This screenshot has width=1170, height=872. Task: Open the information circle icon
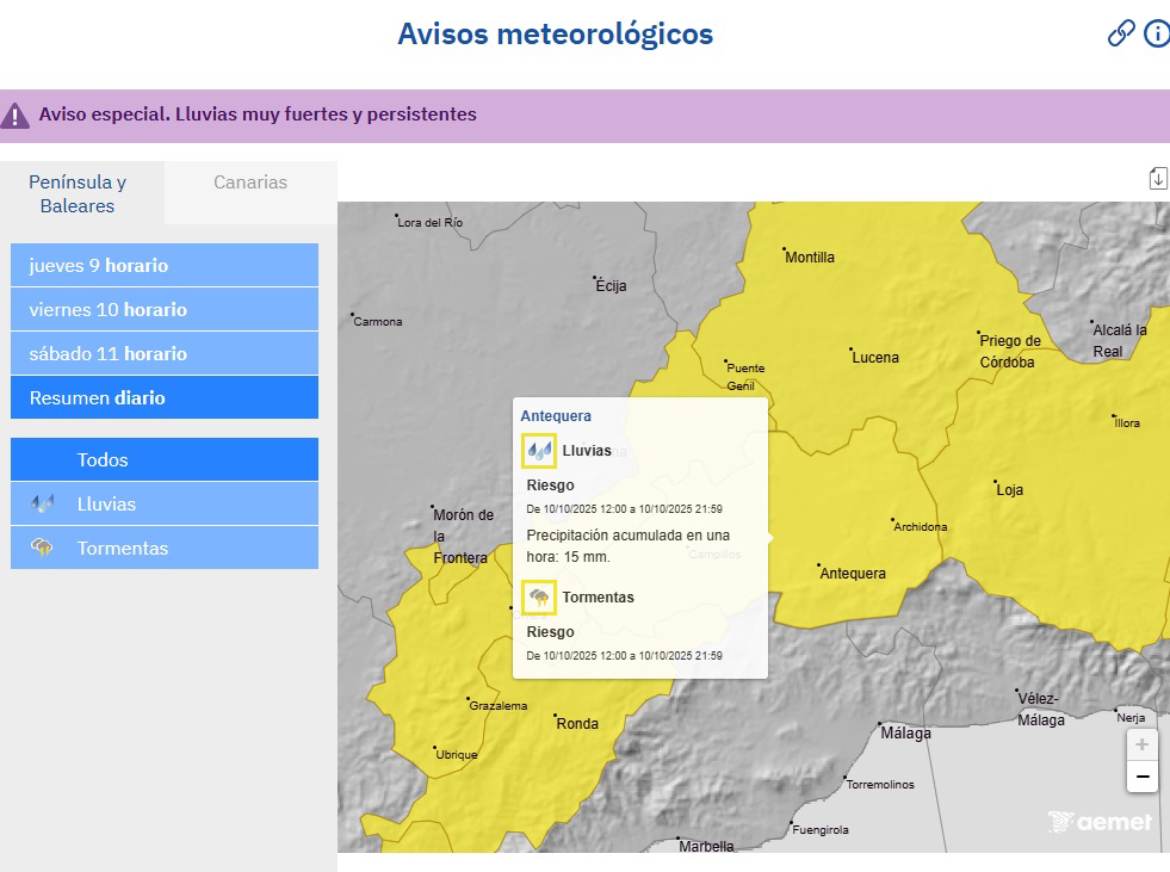1156,33
